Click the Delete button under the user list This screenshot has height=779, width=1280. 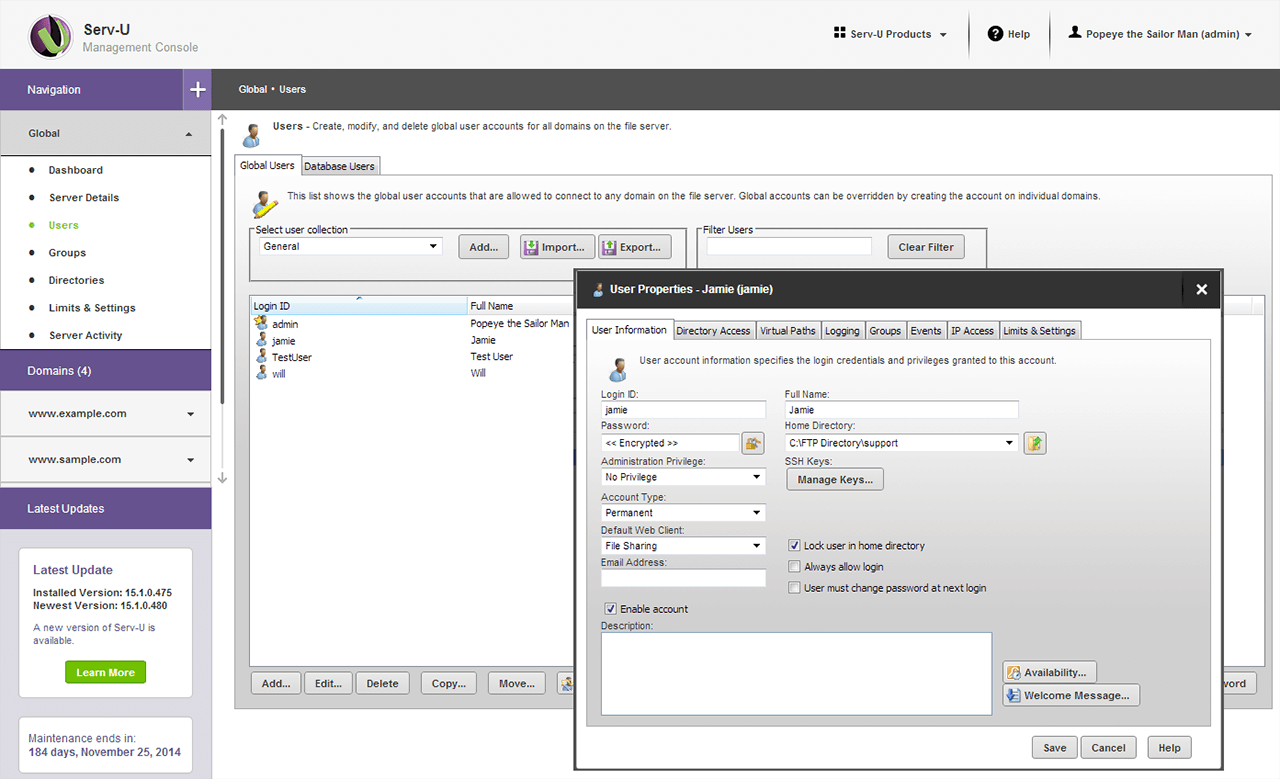point(382,684)
